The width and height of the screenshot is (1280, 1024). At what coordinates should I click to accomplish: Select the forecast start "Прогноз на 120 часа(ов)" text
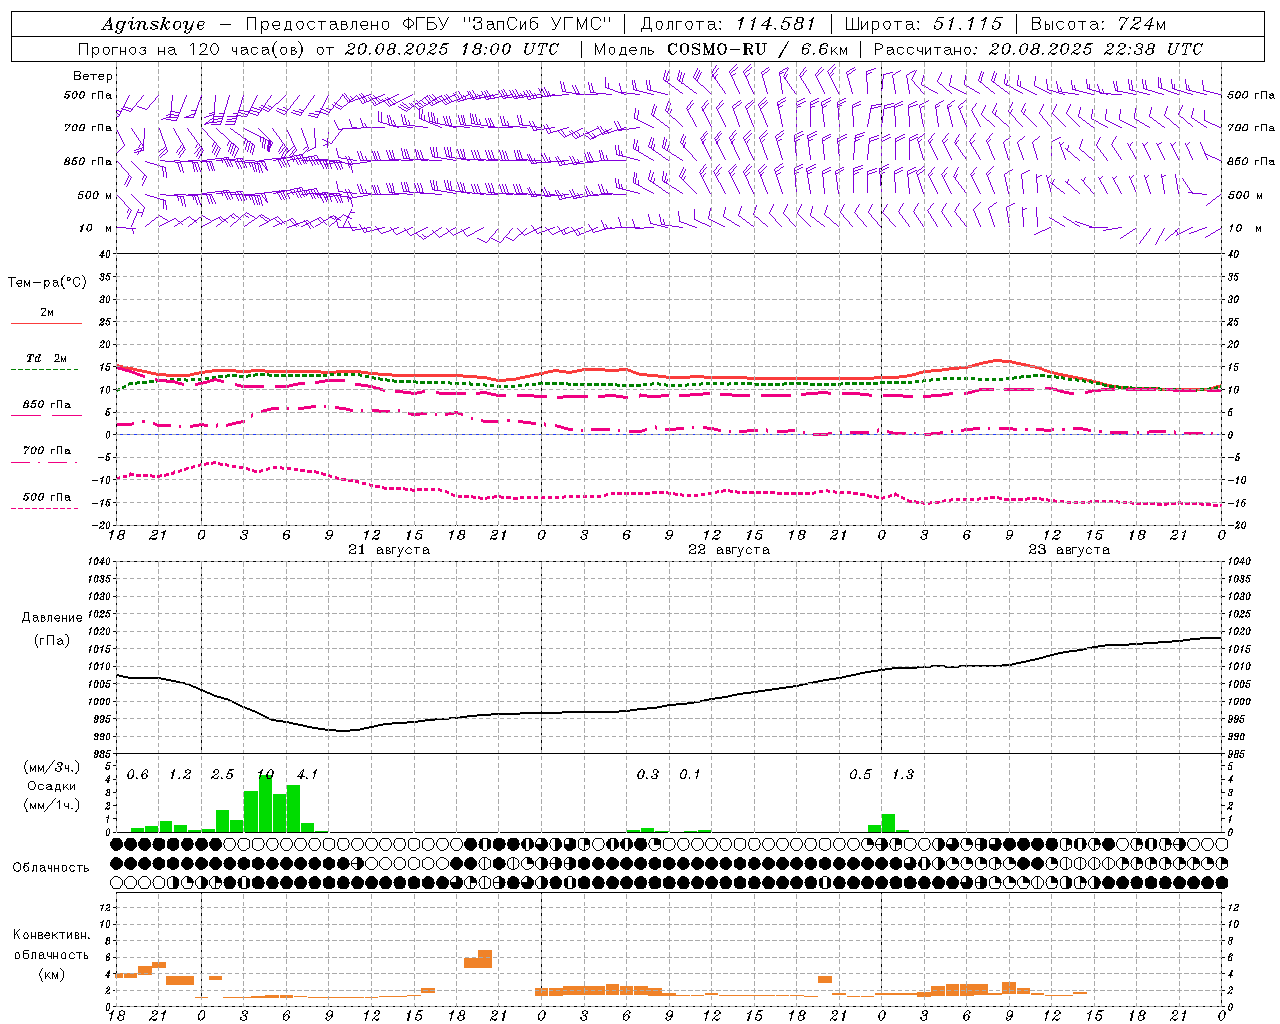click(192, 49)
